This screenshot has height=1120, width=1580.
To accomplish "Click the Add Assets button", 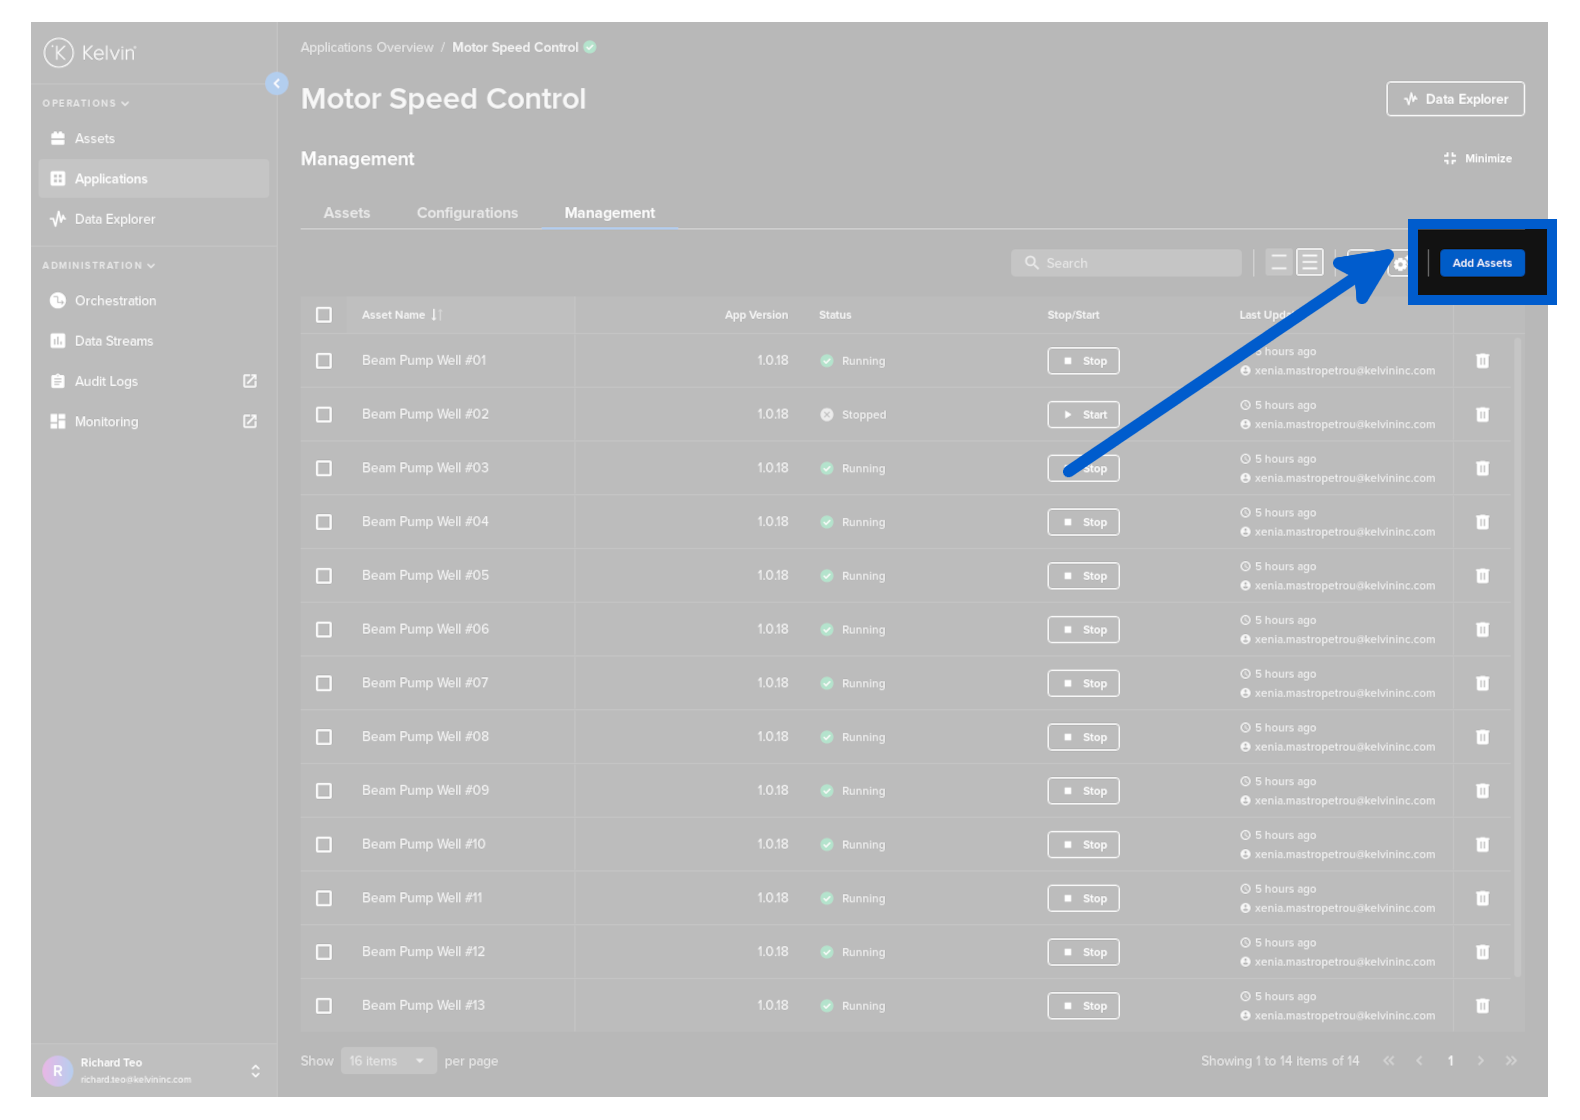I will coord(1481,263).
